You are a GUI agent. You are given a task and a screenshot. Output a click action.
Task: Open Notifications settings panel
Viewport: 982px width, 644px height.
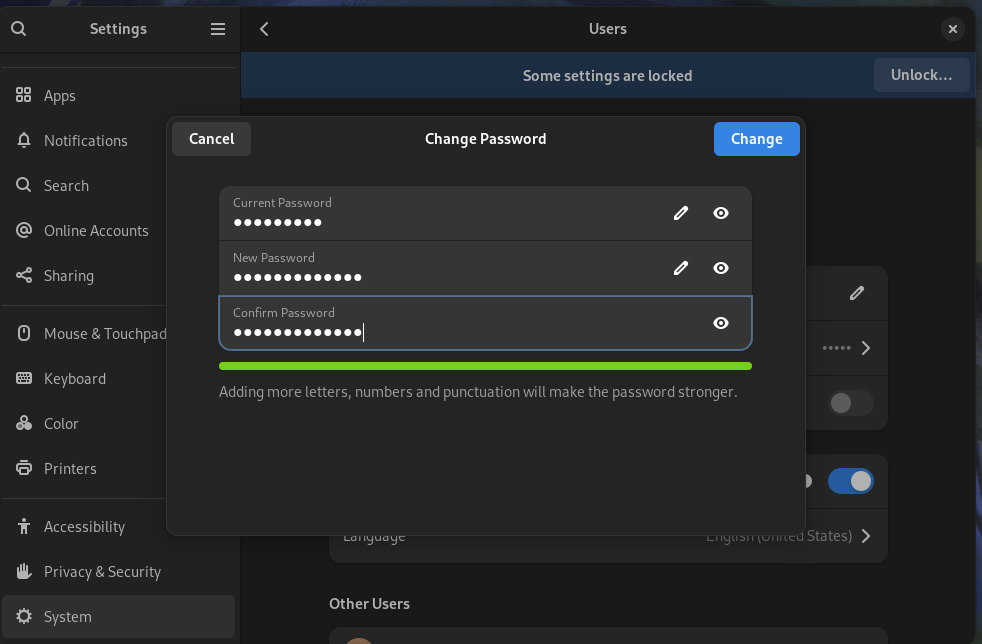[118, 140]
